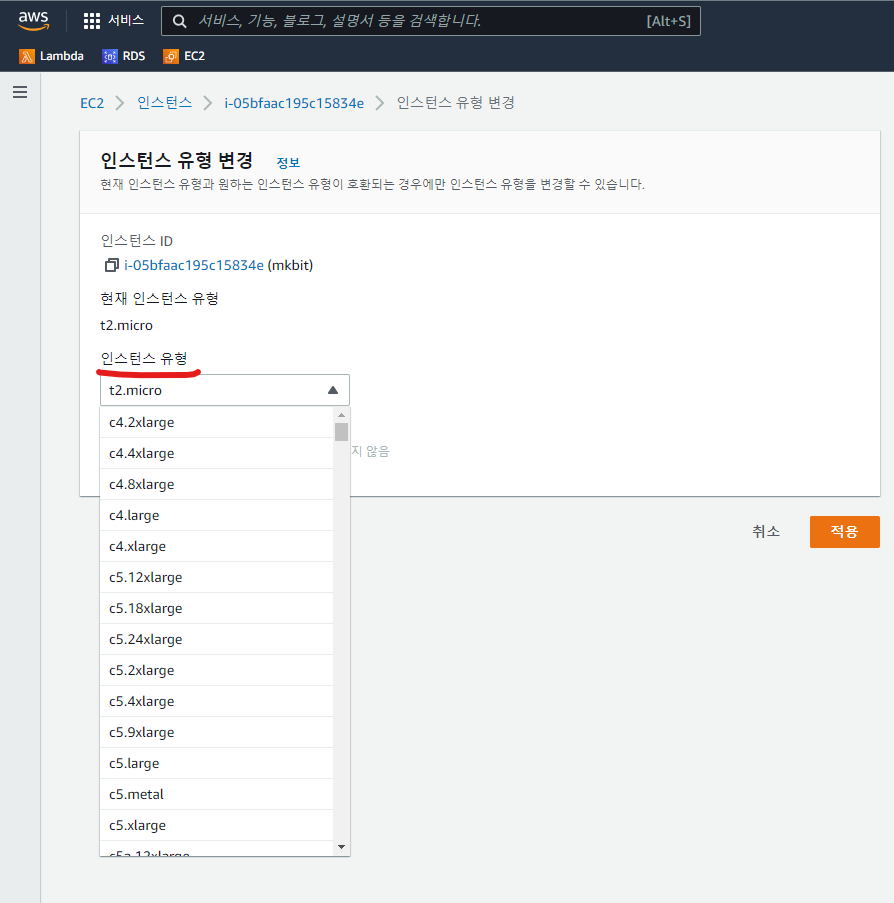Viewport: 894px width, 903px height.
Task: Select c5.24xlarge instance type
Action: pos(217,640)
